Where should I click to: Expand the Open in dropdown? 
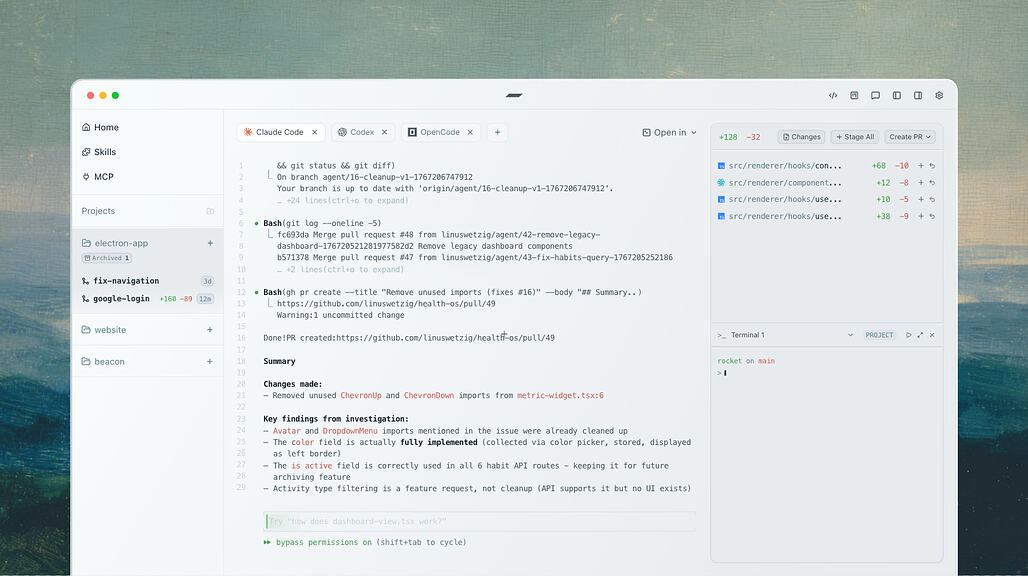(x=669, y=132)
